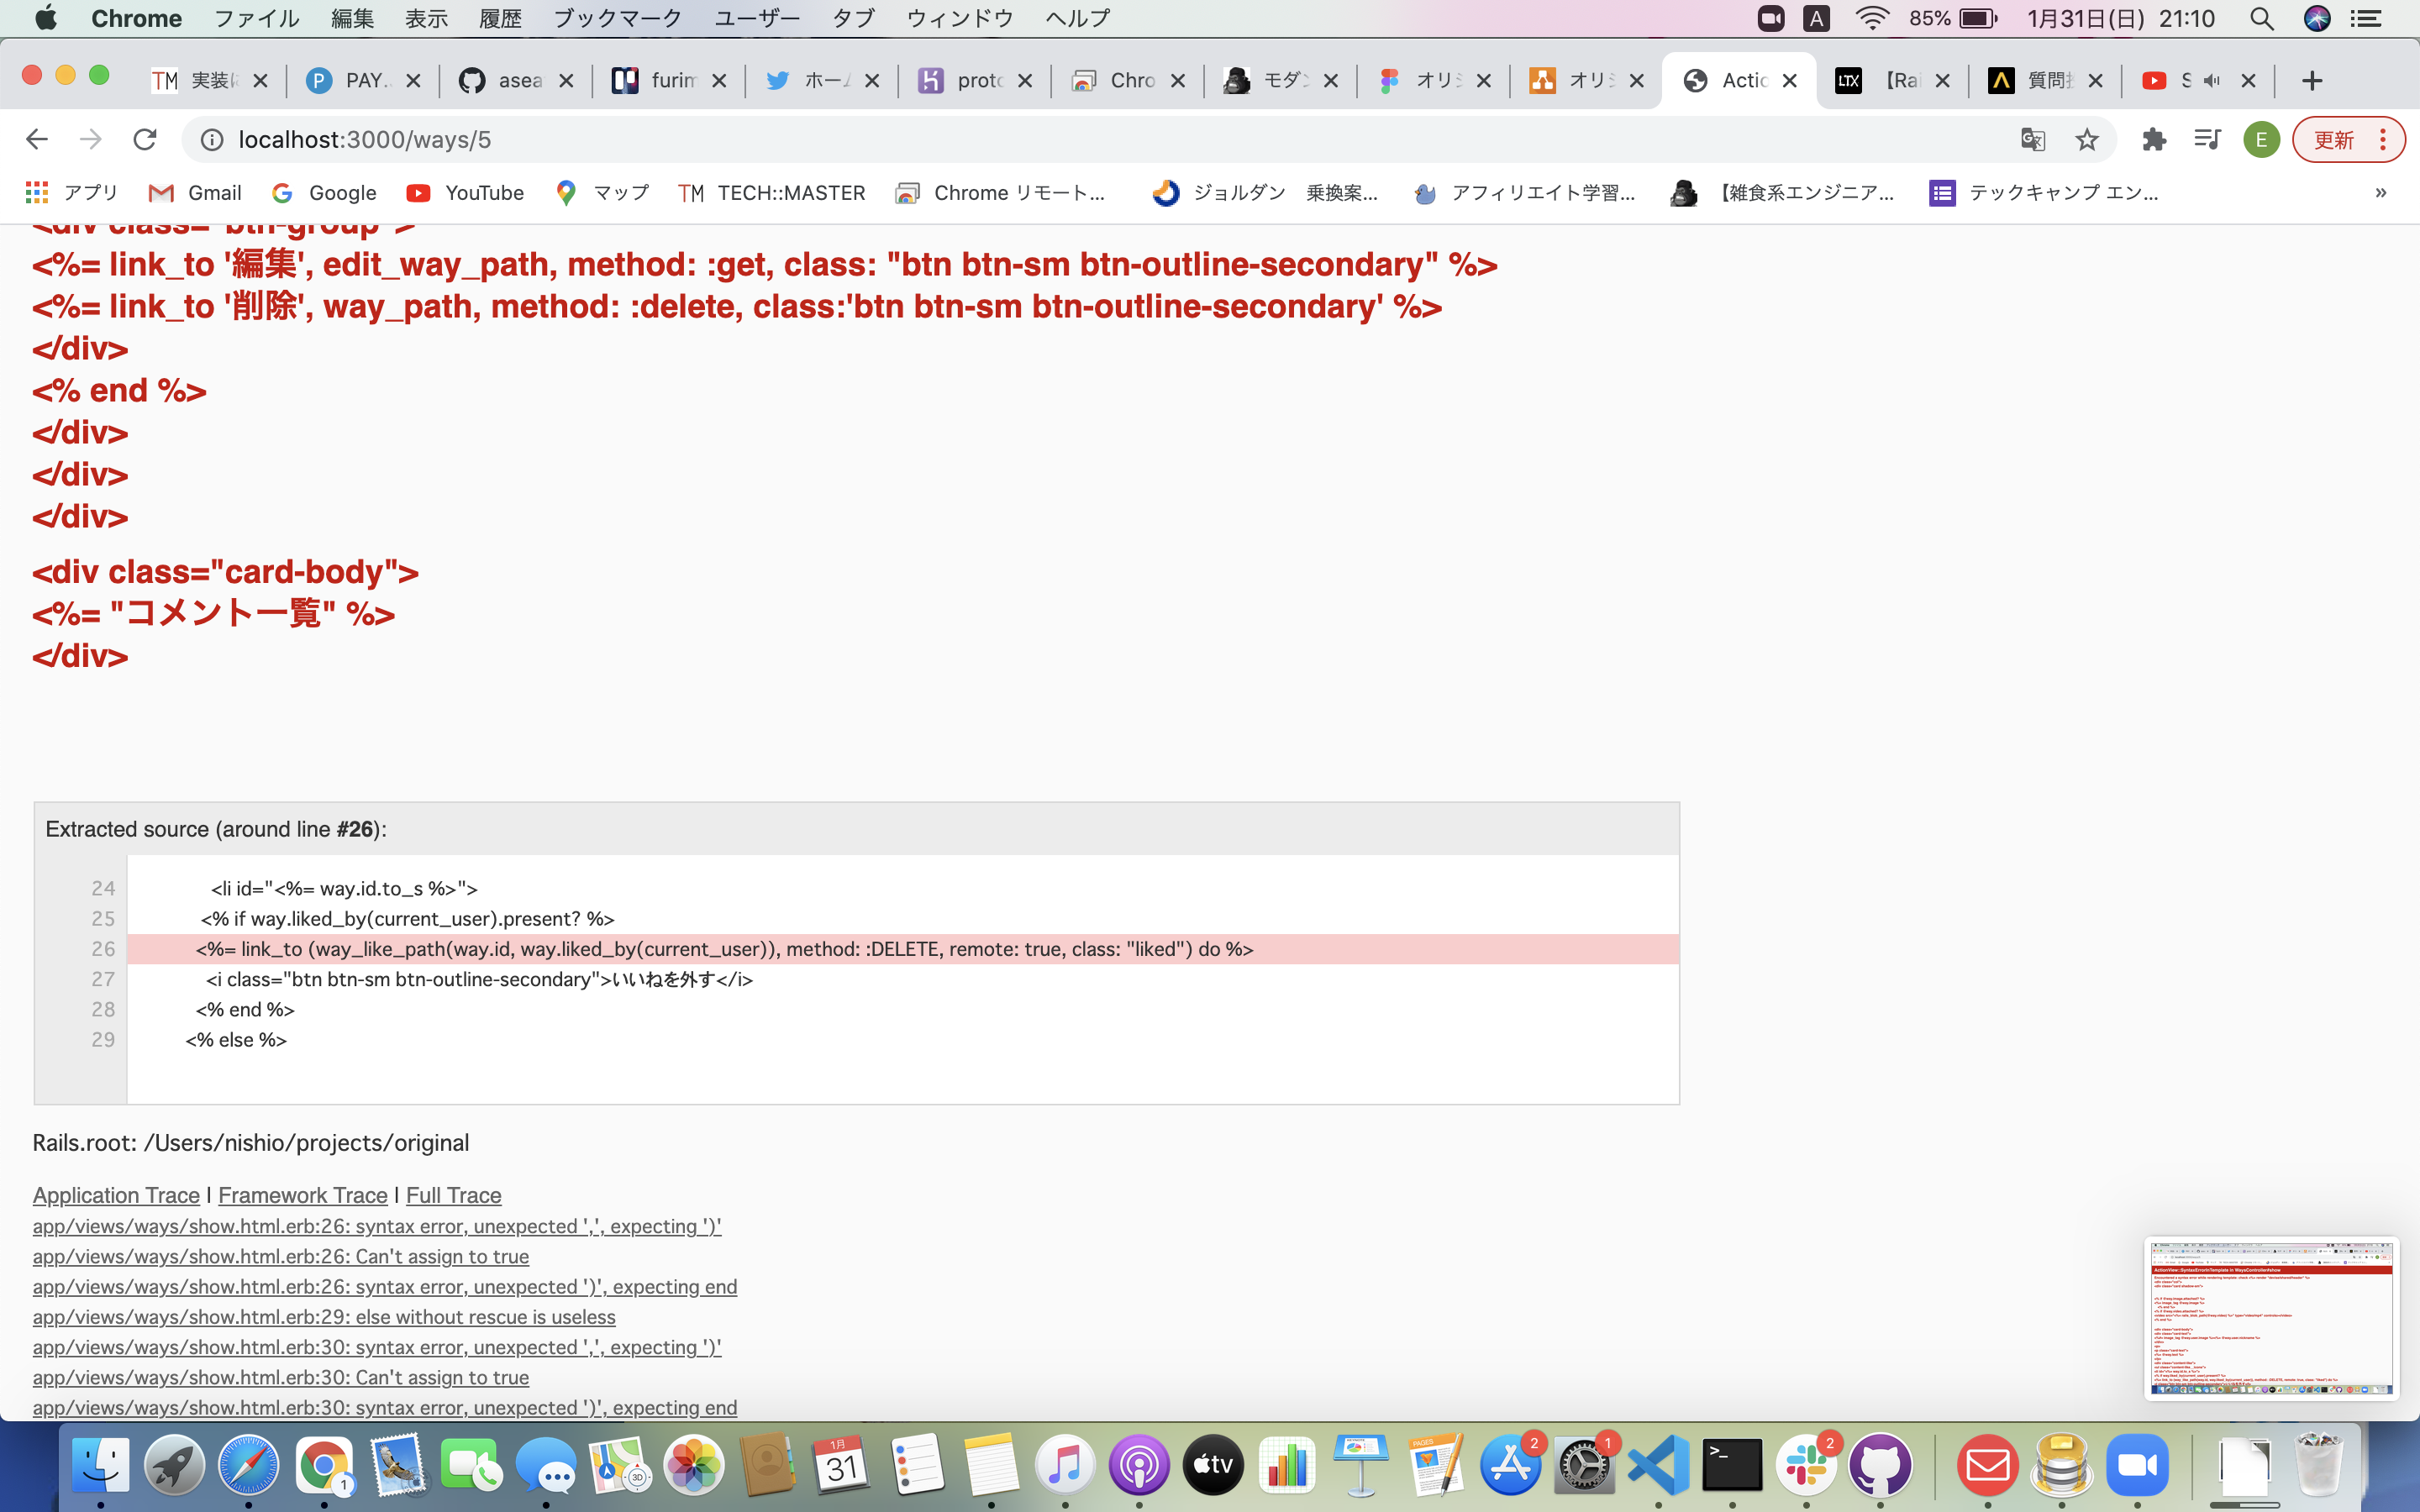Open System Preferences from the Dock
Screen dimensions: 2420x1512
[1584, 1465]
